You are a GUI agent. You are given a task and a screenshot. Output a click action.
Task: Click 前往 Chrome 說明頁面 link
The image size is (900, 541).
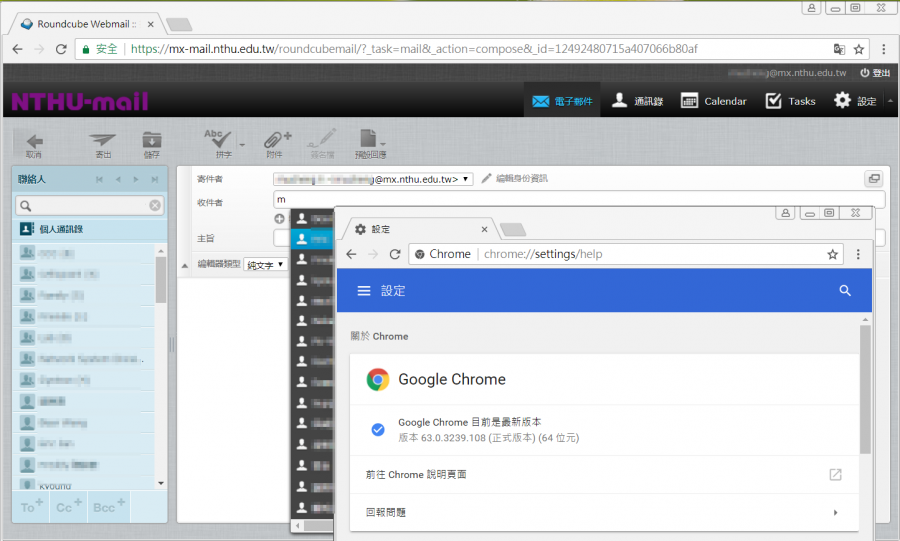tap(417, 474)
